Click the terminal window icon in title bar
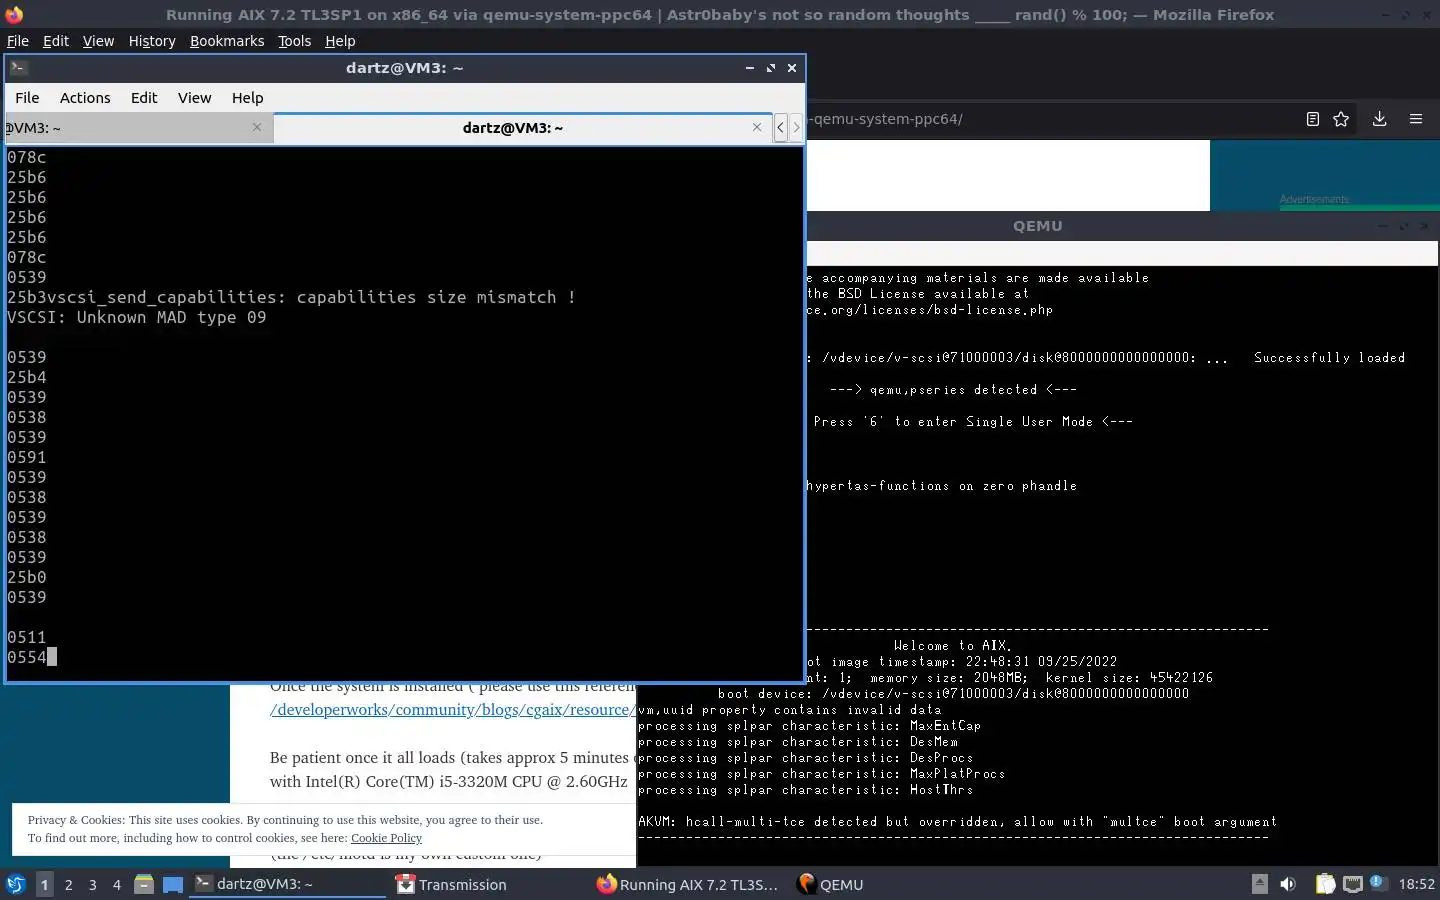The height and width of the screenshot is (900, 1440). coord(19,68)
